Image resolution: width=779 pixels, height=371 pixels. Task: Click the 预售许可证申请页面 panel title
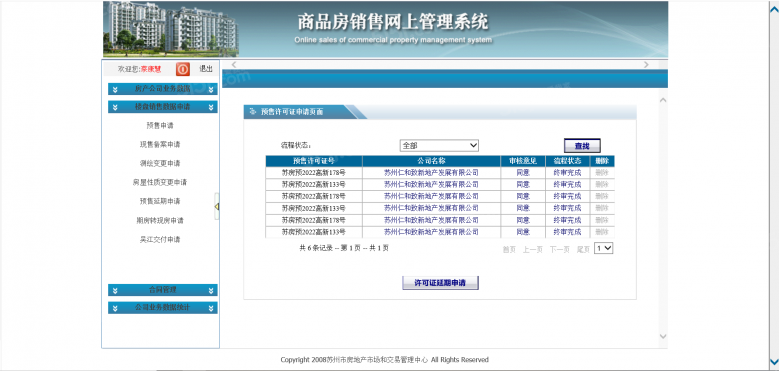point(292,112)
